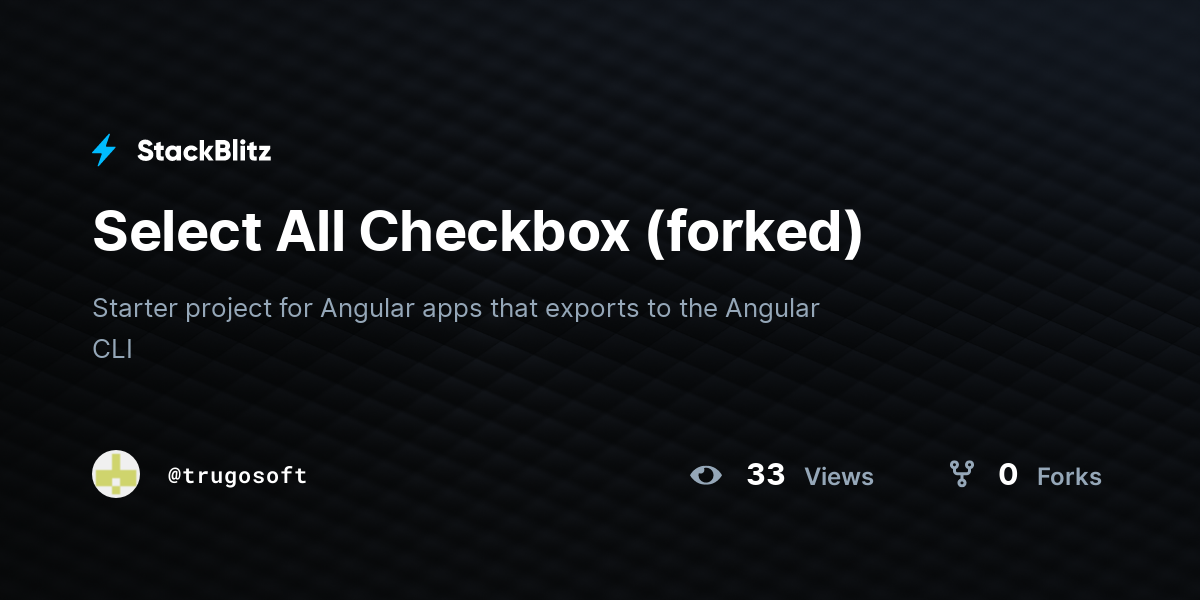Click the Select All Checkbox (forked) title
The width and height of the screenshot is (1200, 600).
pos(477,232)
